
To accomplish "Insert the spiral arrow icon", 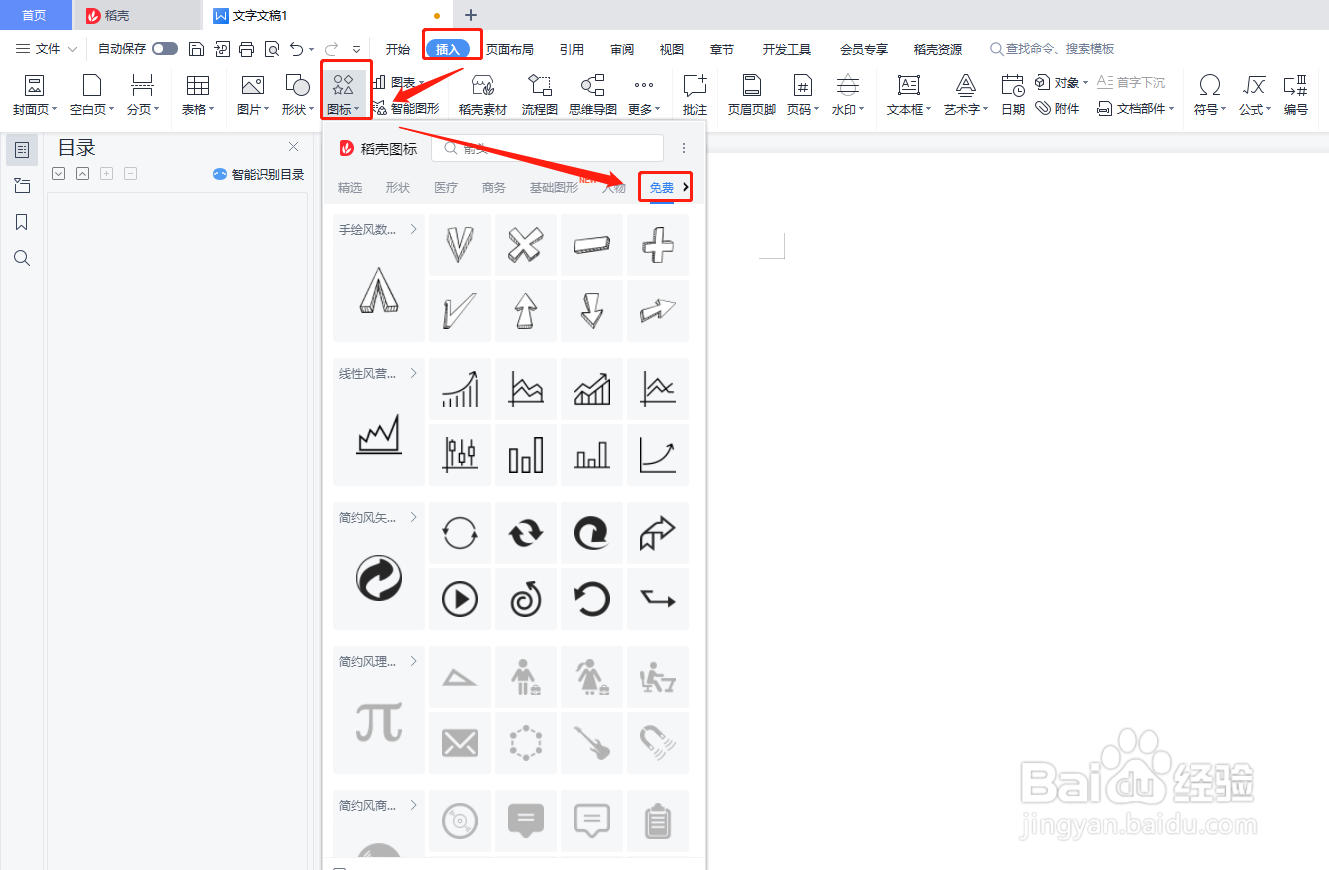I will click(526, 599).
